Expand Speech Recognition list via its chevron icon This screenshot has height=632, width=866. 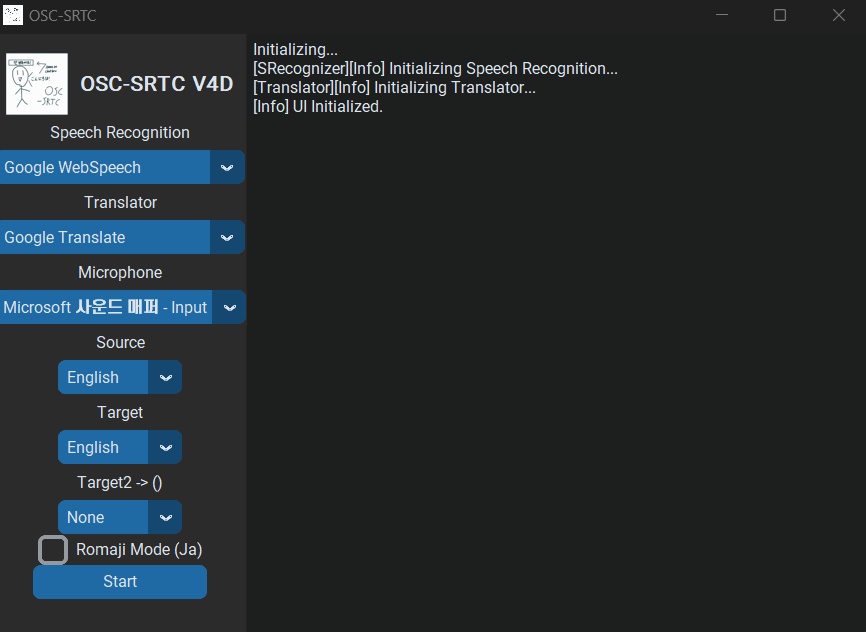click(x=227, y=167)
